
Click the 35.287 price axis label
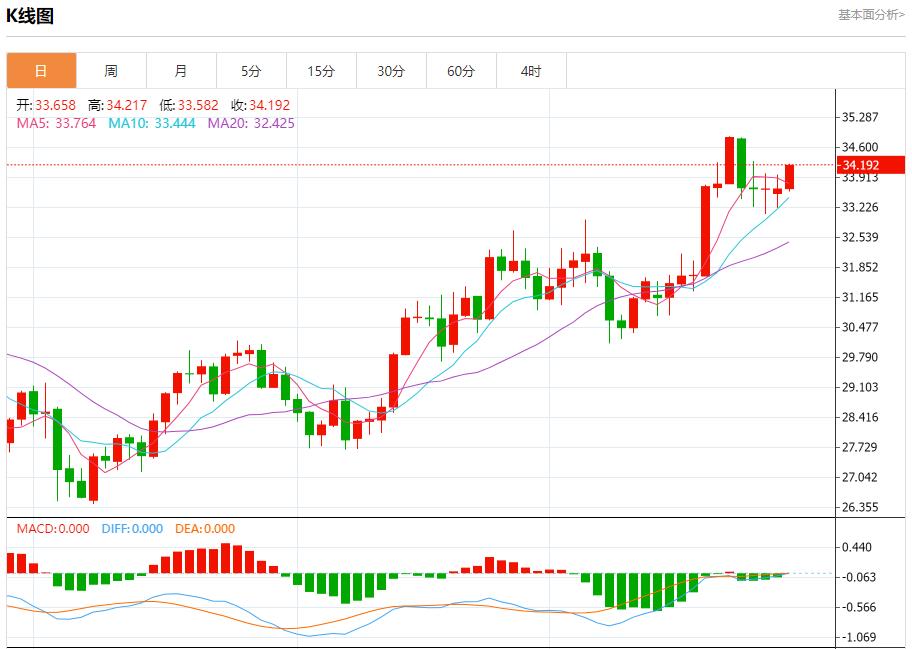(x=860, y=117)
